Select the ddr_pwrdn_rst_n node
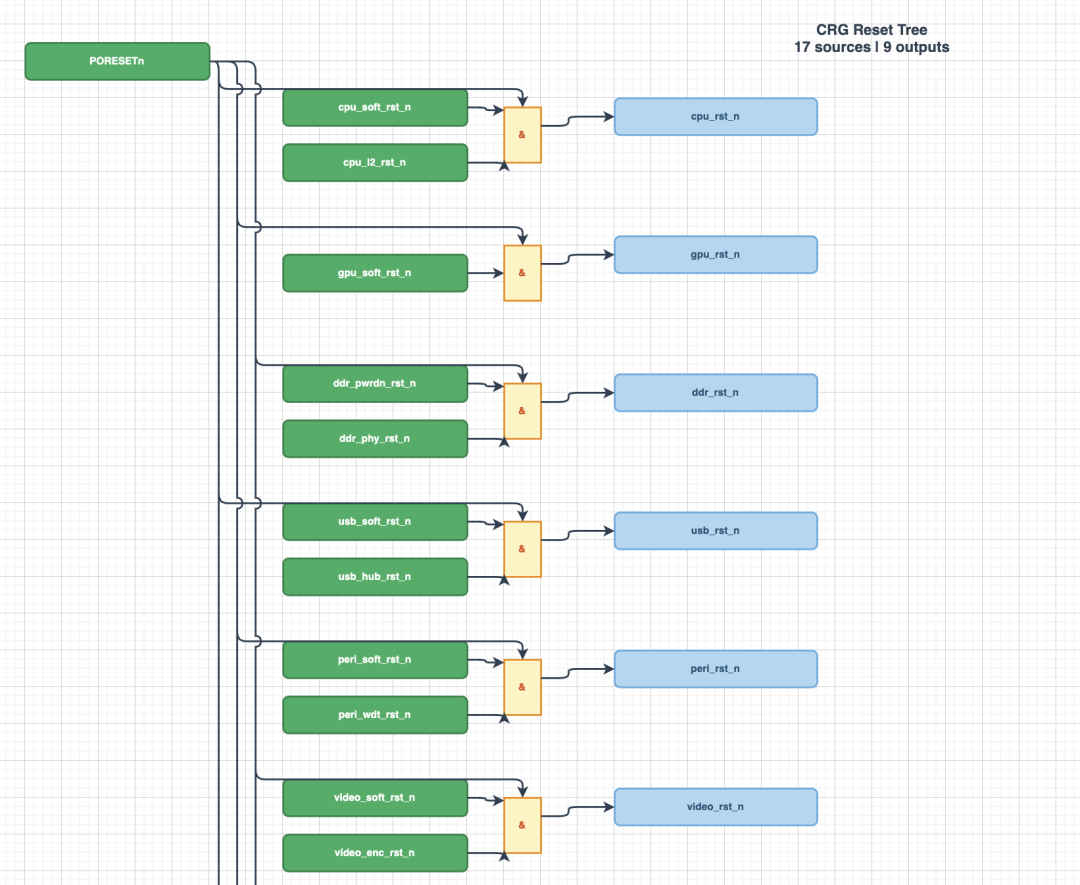Screen dimensions: 1080x885 pyautogui.click(x=375, y=384)
